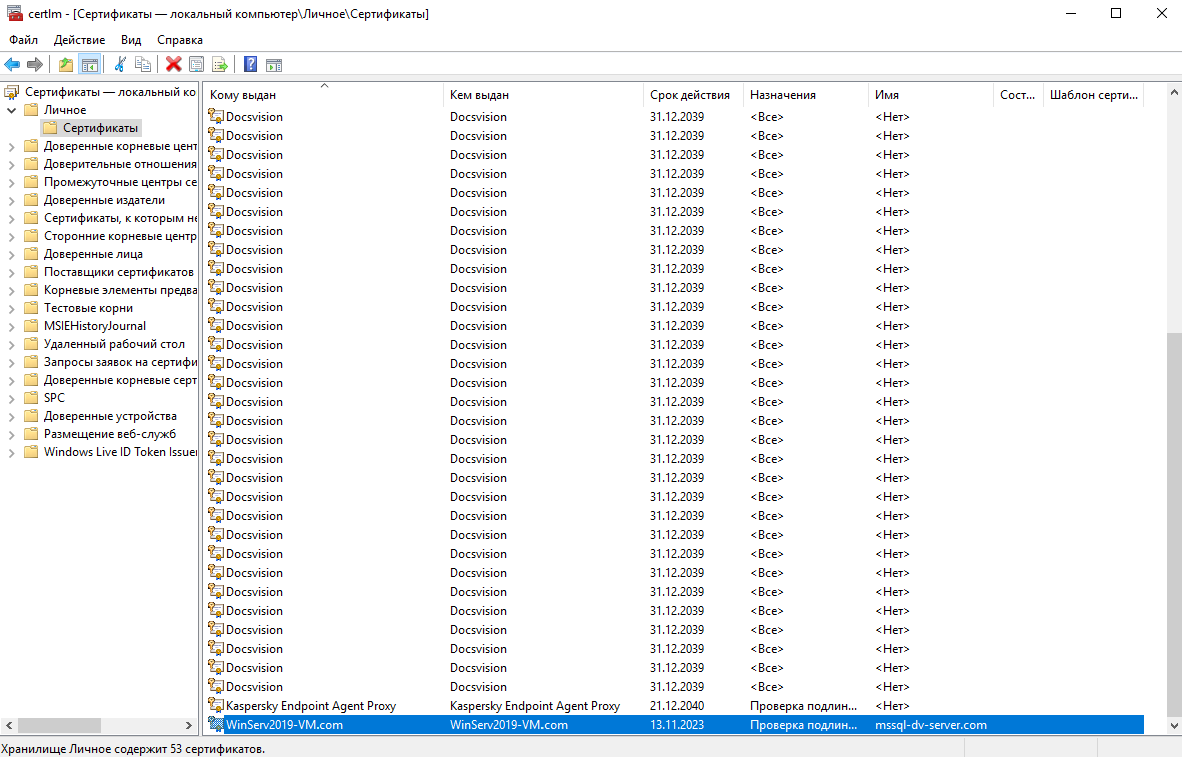The height and width of the screenshot is (757, 1182).
Task: Sort by Срок действия column header
Action: [x=694, y=95]
